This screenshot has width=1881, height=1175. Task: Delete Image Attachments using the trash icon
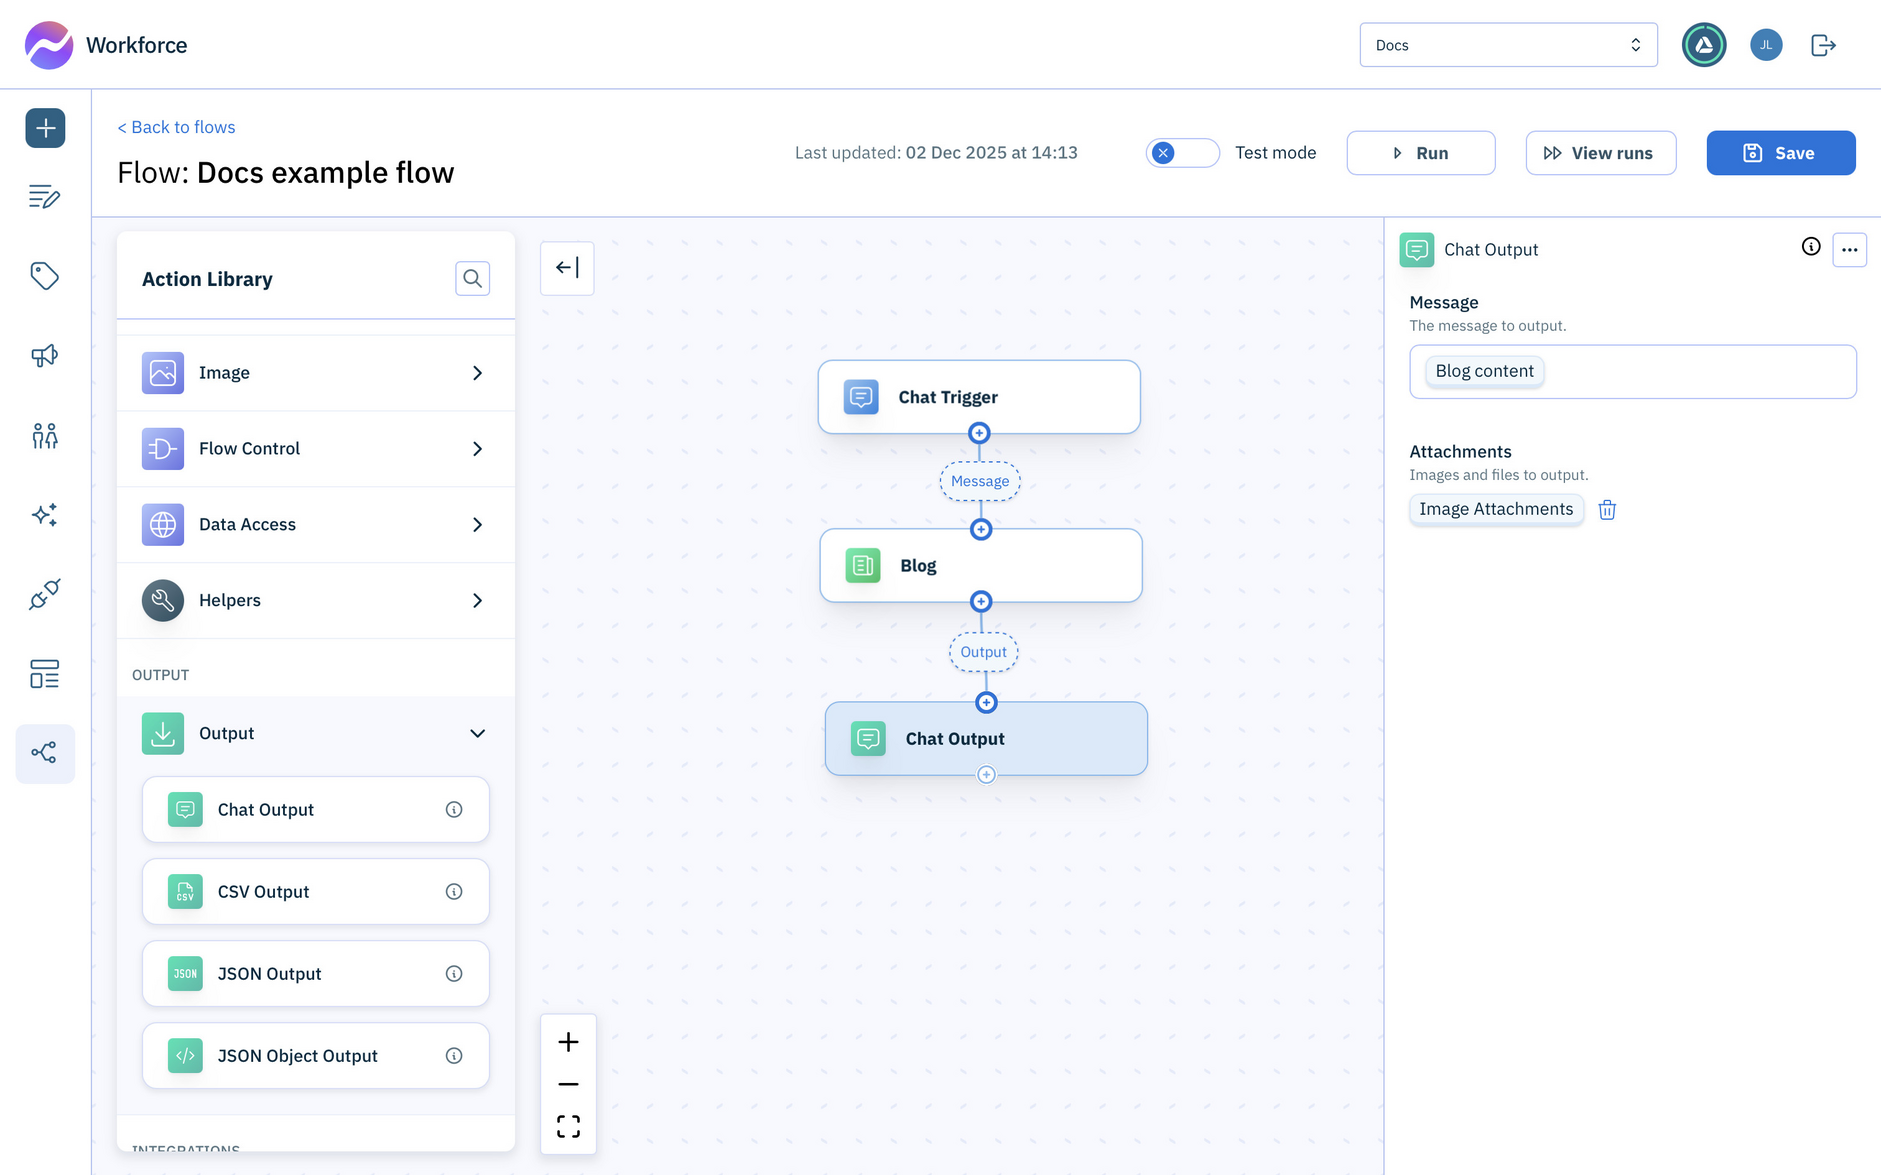(1607, 509)
